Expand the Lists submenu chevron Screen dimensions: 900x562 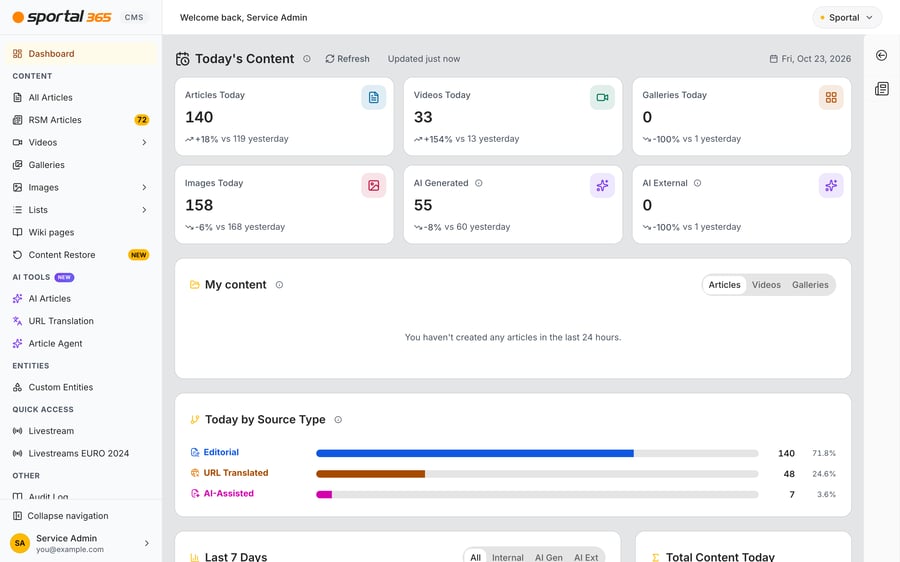(144, 210)
